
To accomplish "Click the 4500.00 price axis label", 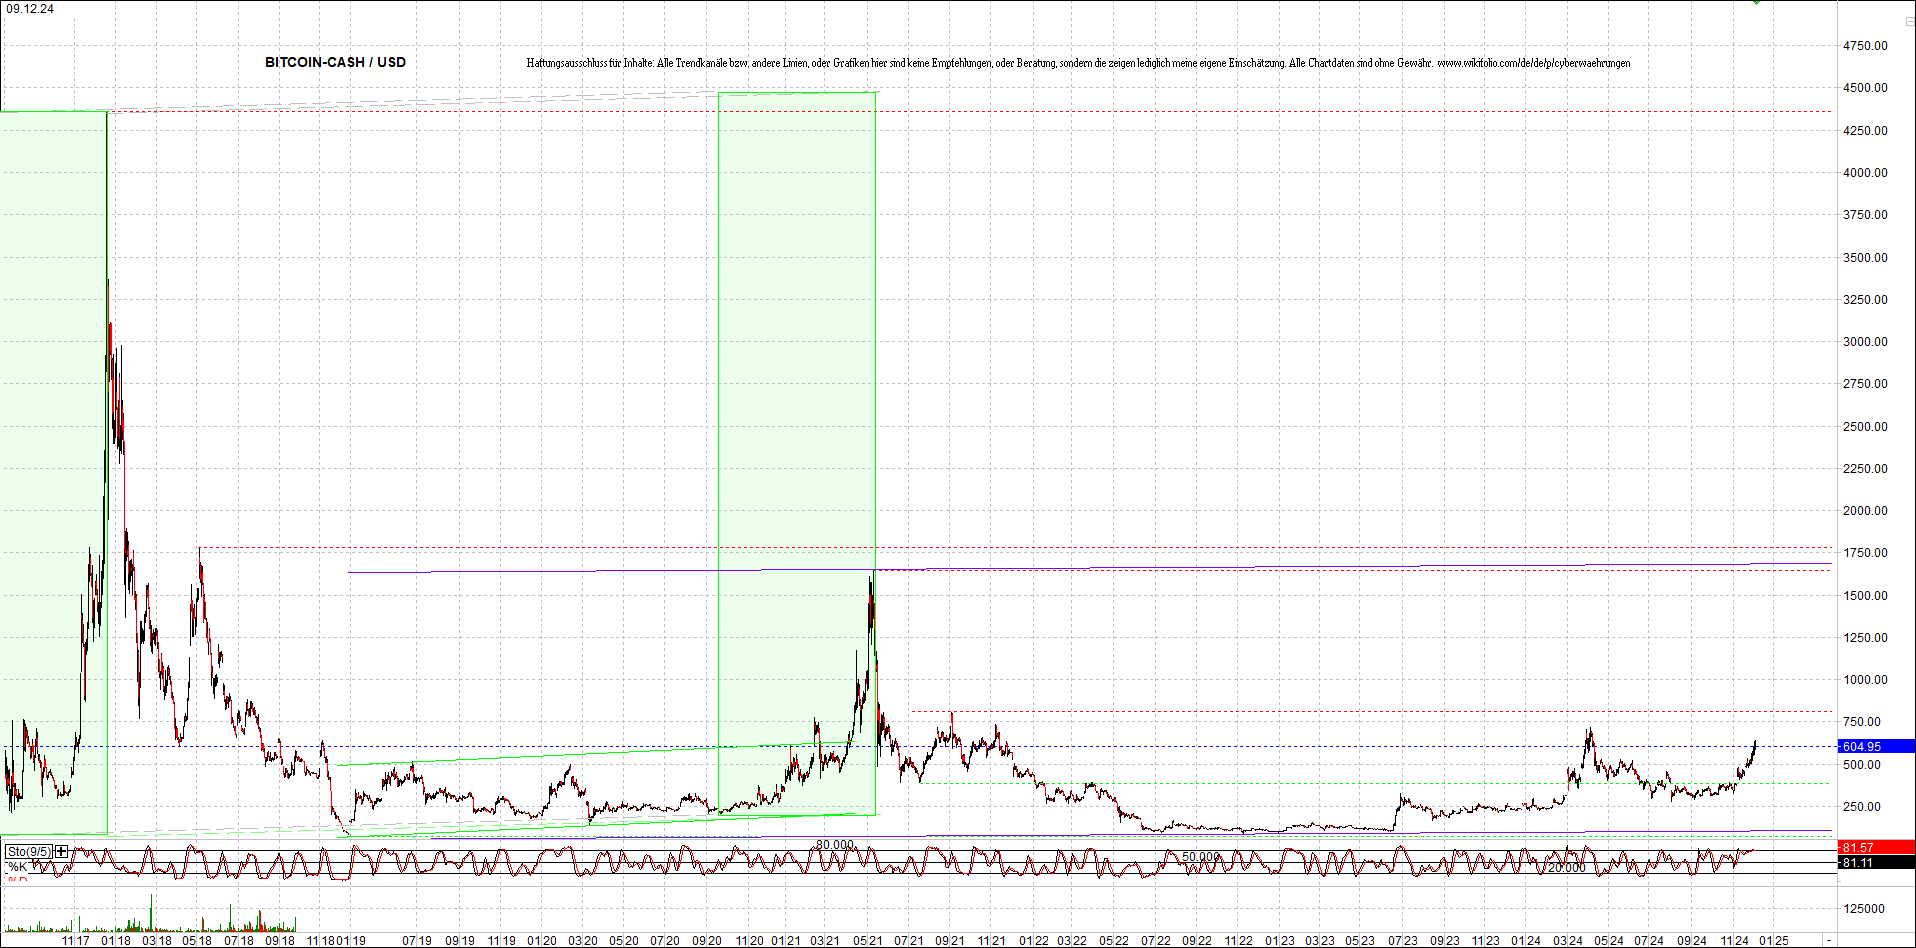I will coord(1865,88).
